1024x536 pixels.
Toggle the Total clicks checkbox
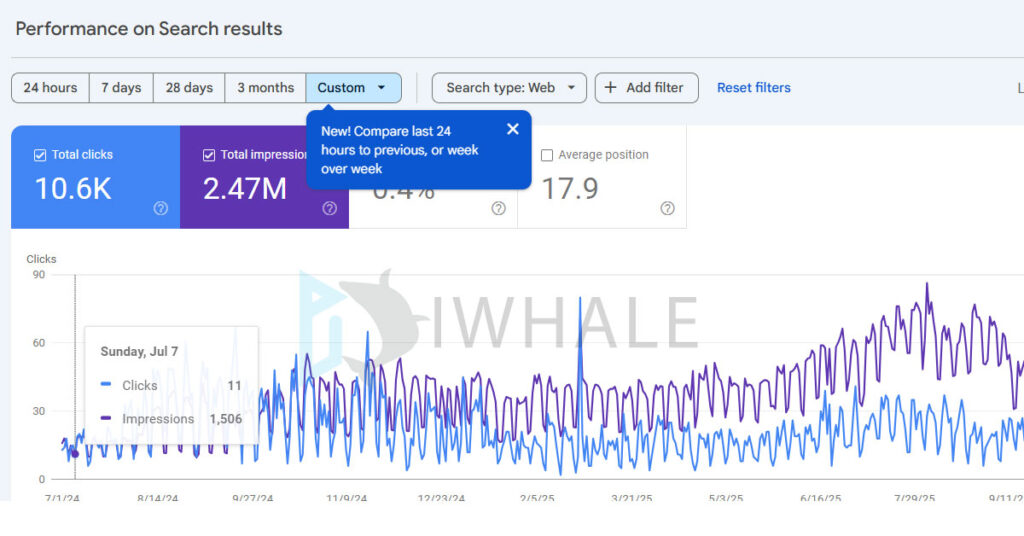coord(40,155)
